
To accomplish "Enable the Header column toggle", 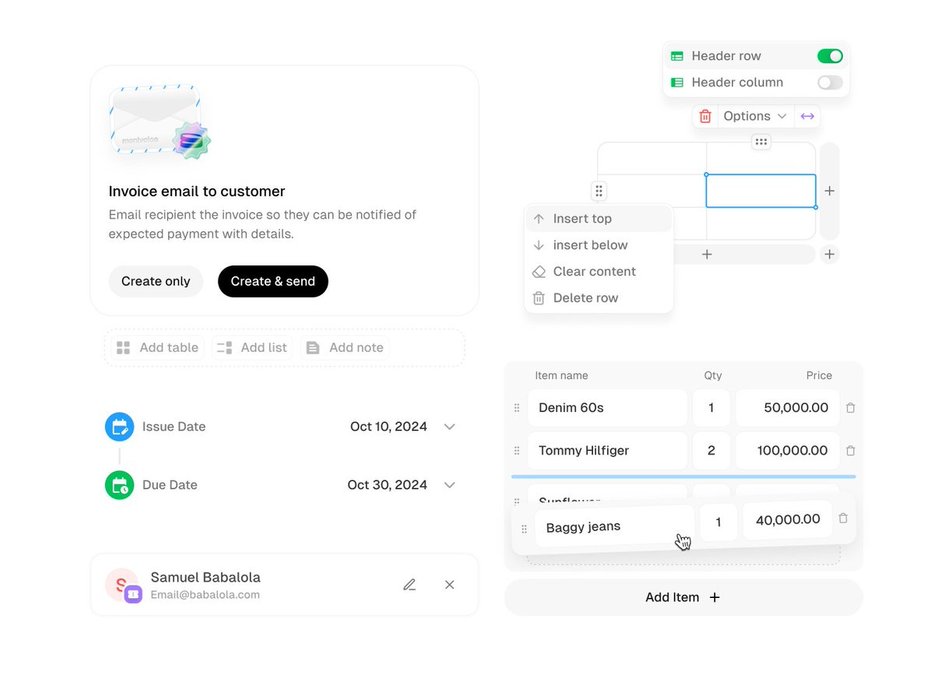I will pyautogui.click(x=830, y=82).
